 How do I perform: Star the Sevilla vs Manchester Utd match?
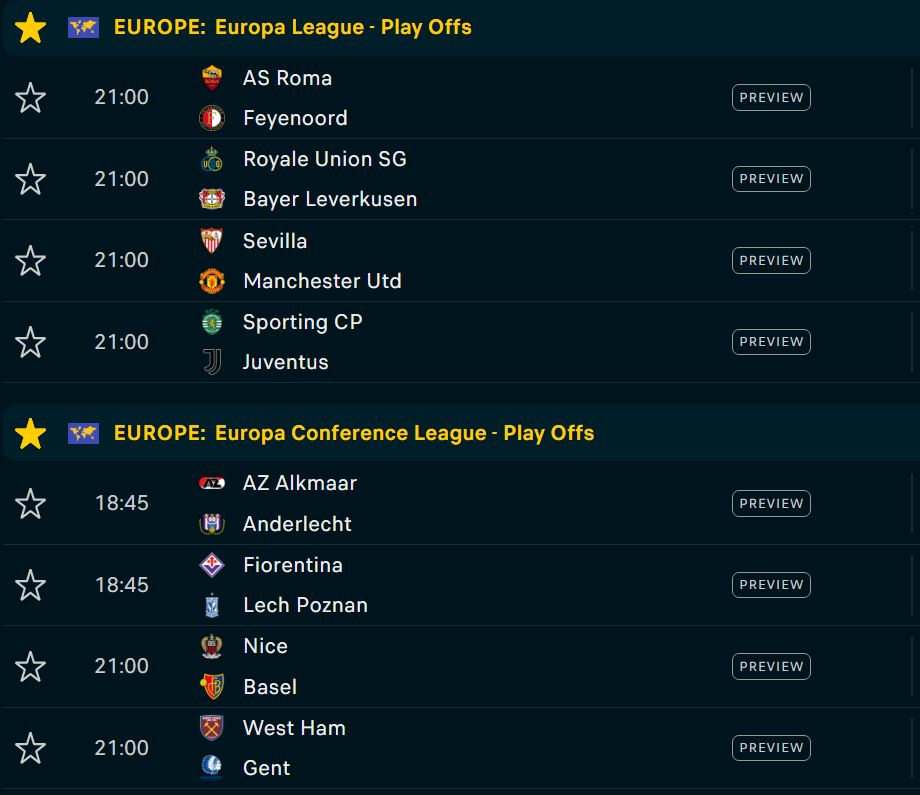point(31,261)
